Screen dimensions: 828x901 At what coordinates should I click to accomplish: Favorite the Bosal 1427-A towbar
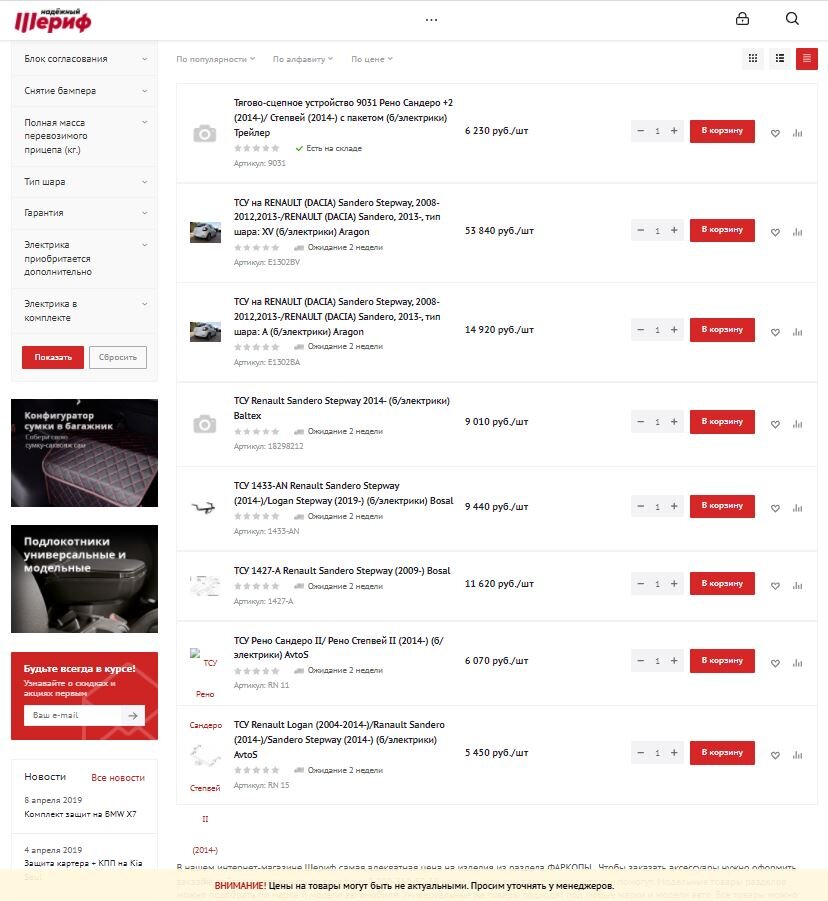[x=775, y=586]
